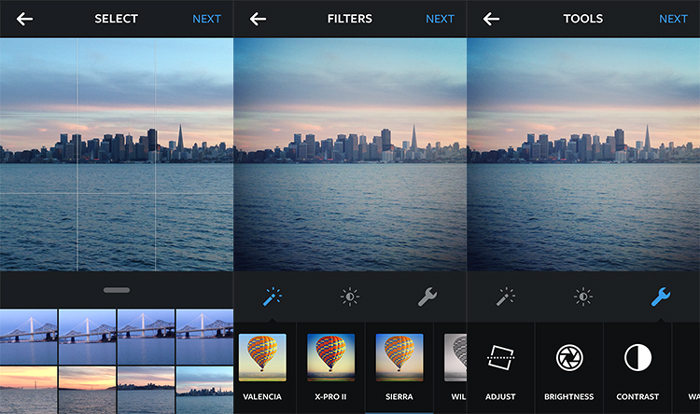Apply the Valencia filter
The width and height of the screenshot is (700, 414).
(x=263, y=358)
